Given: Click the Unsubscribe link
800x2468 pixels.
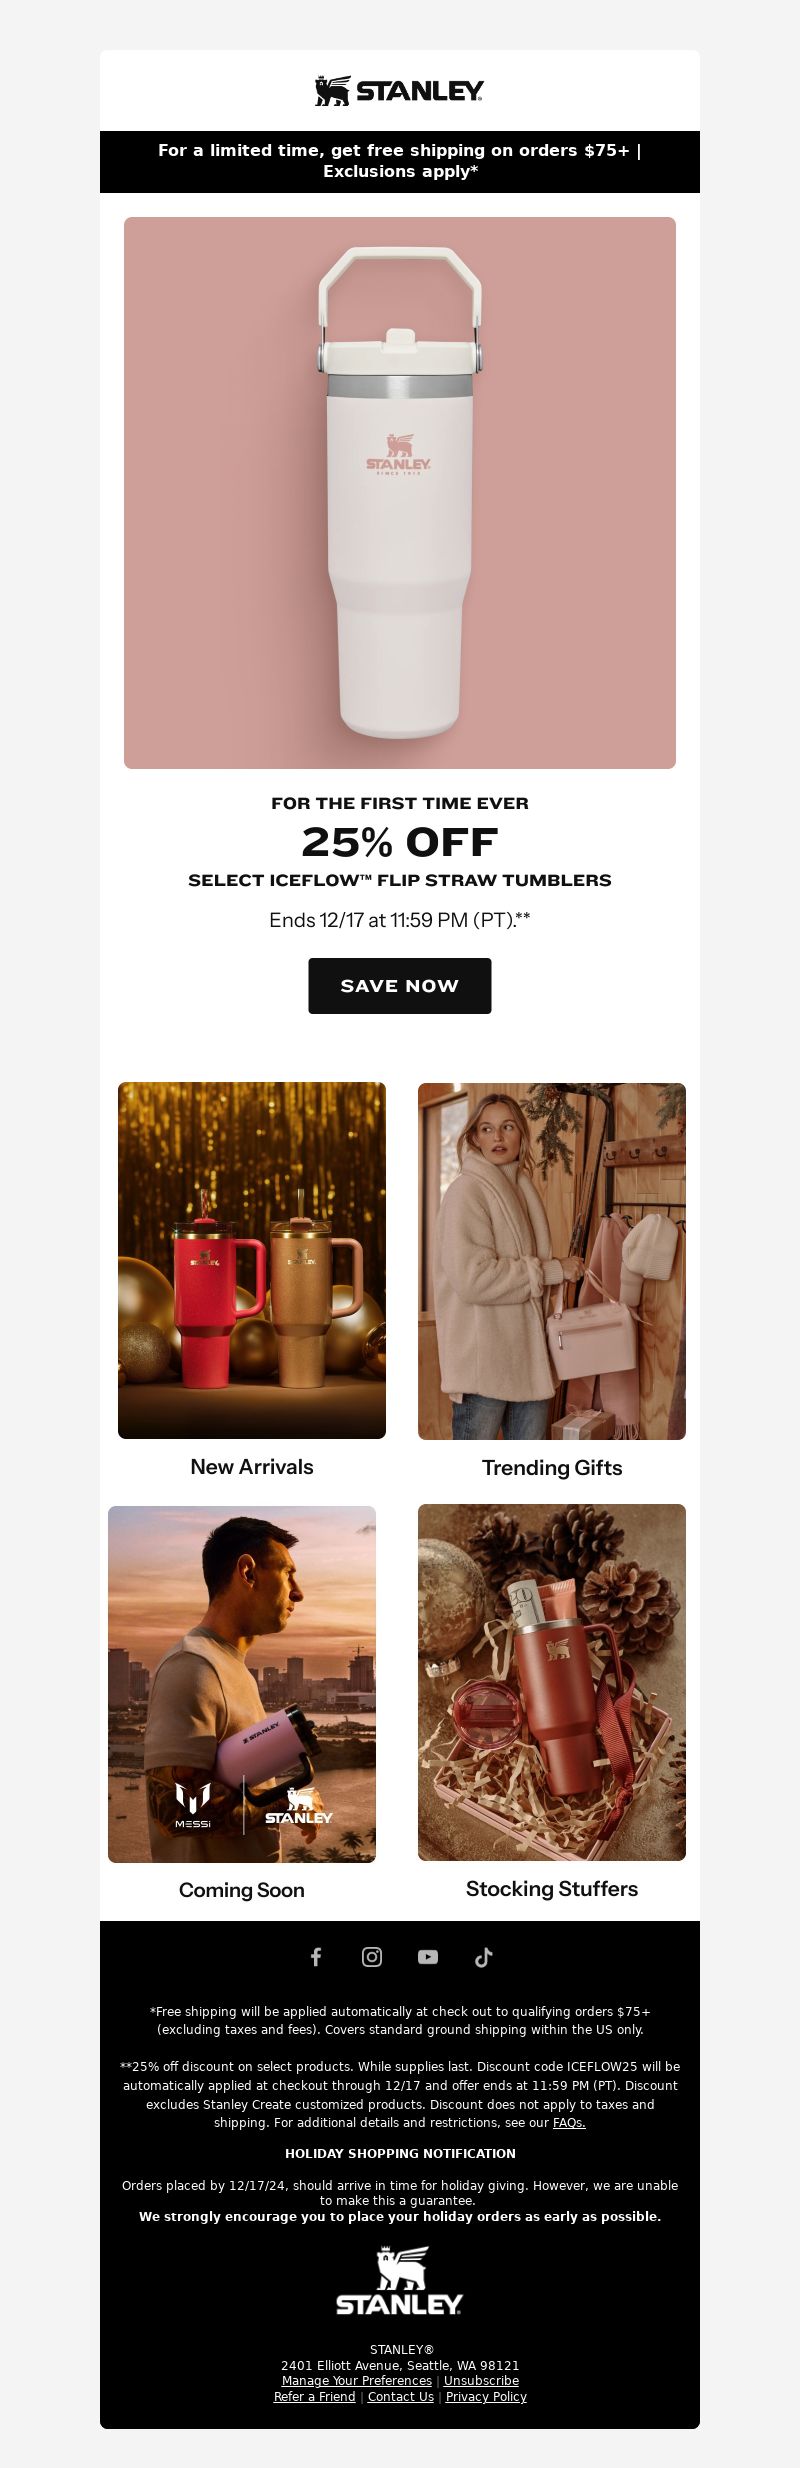Looking at the screenshot, I should [481, 2381].
